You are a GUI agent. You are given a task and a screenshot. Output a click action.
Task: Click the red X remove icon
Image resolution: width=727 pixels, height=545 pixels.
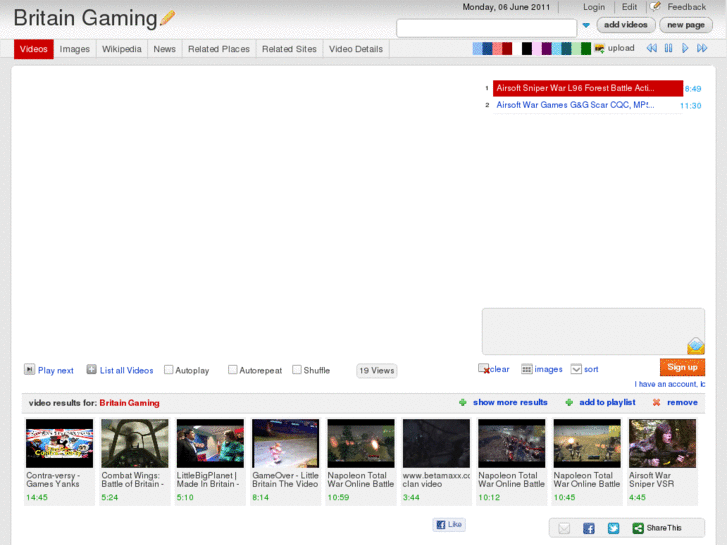point(656,402)
